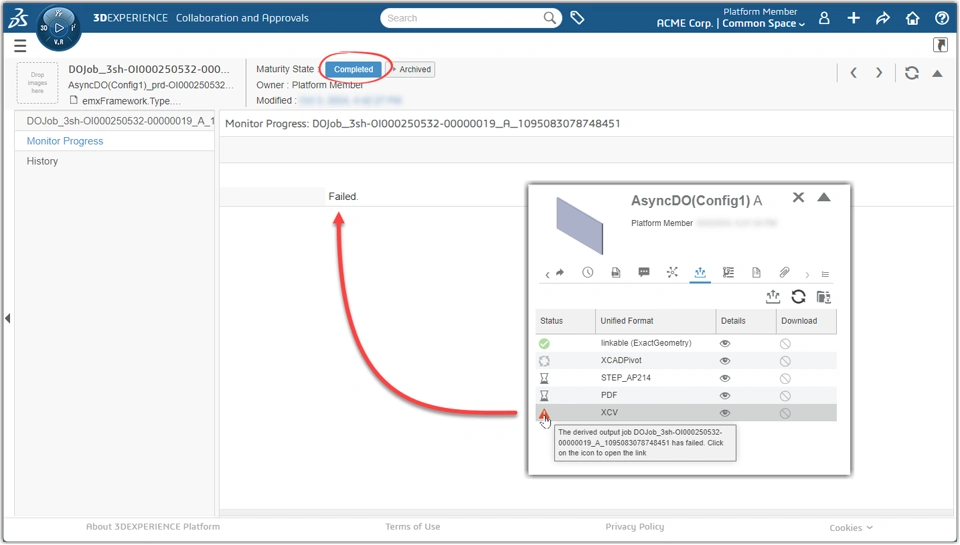Open Terms of Use link
This screenshot has width=960, height=545.
click(413, 527)
